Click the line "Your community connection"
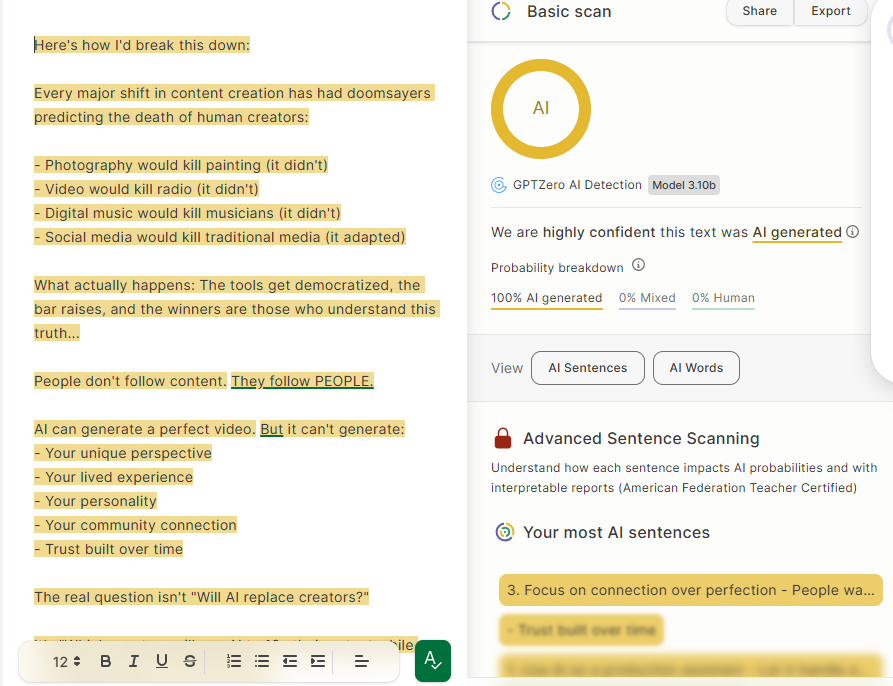The width and height of the screenshot is (893, 686). coord(136,525)
